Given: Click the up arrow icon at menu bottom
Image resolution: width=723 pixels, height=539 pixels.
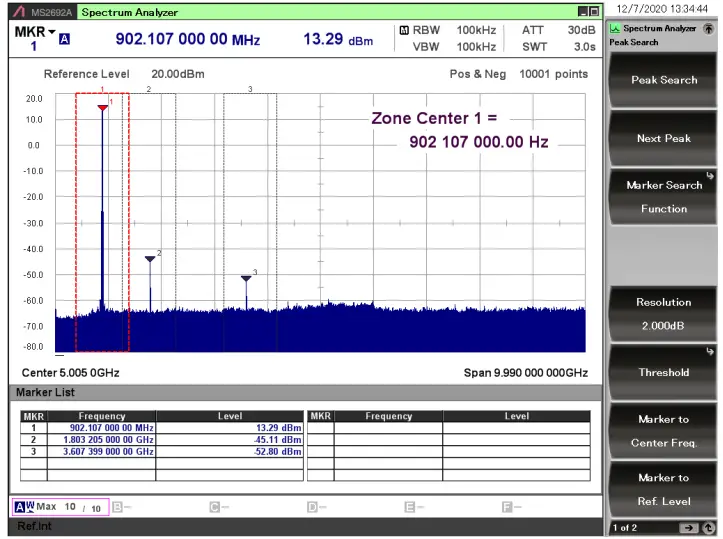Looking at the screenshot, I should pos(708,528).
